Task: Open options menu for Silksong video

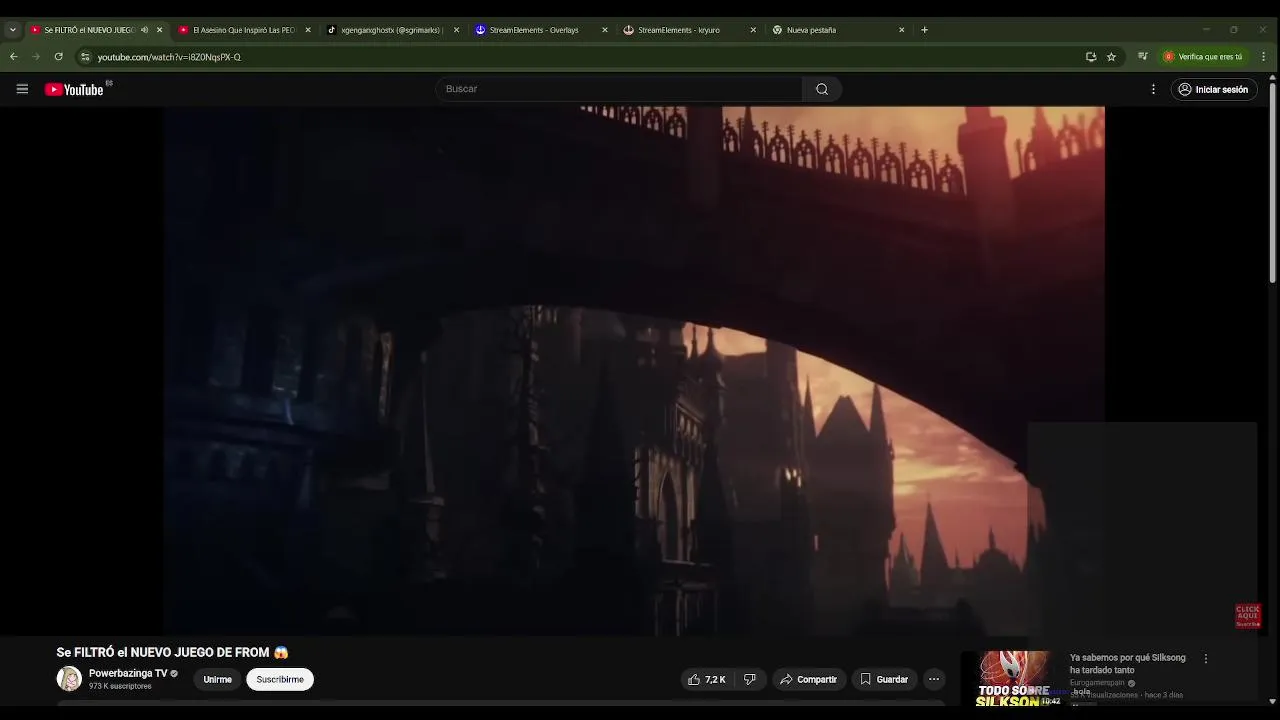Action: tap(1206, 659)
